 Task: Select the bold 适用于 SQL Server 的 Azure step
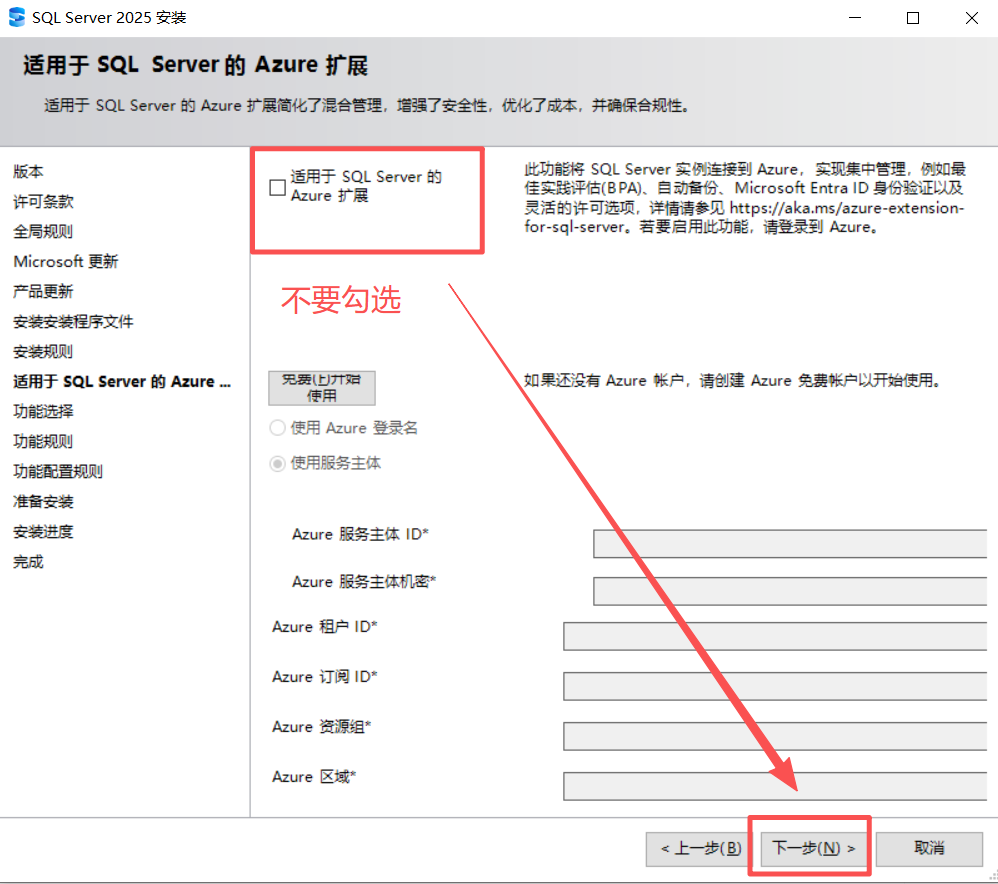pyautogui.click(x=122, y=381)
